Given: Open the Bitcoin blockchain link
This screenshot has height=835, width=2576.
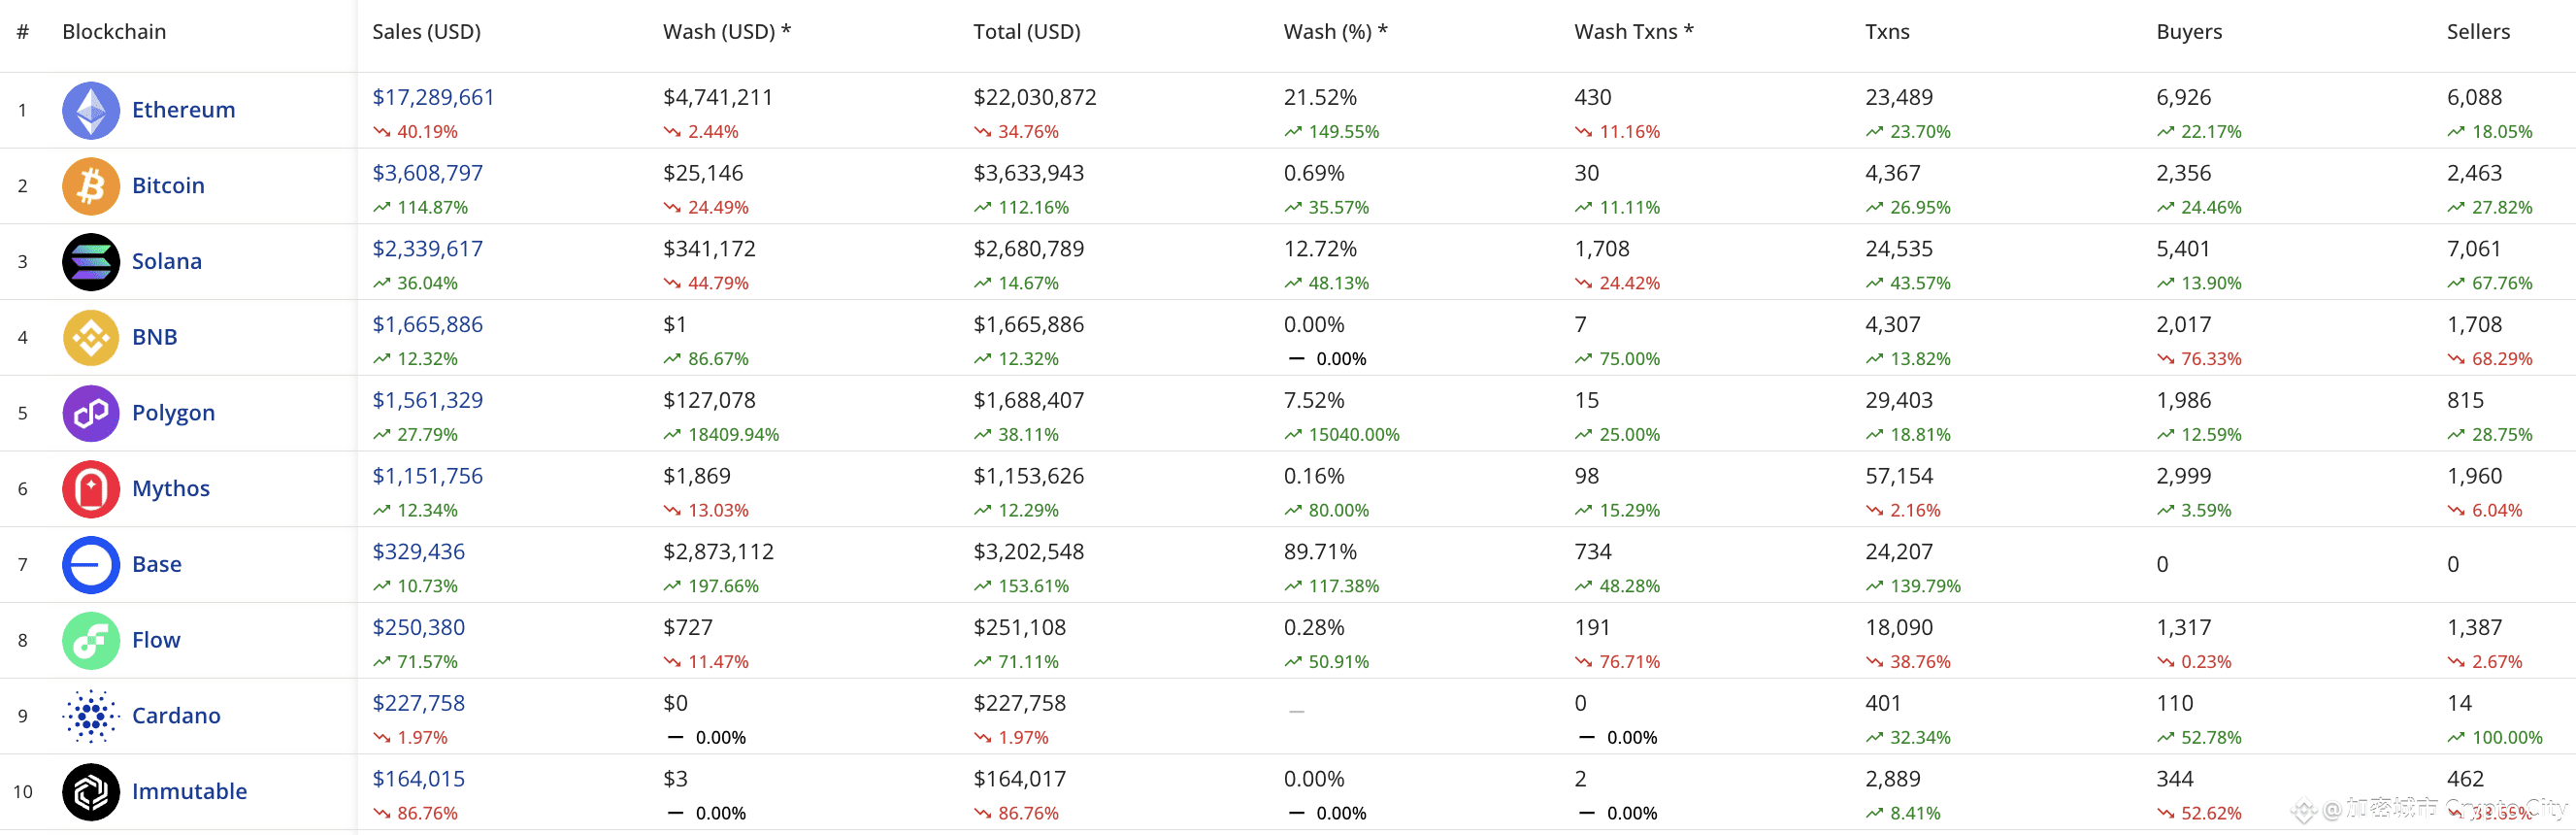Looking at the screenshot, I should [x=168, y=186].
